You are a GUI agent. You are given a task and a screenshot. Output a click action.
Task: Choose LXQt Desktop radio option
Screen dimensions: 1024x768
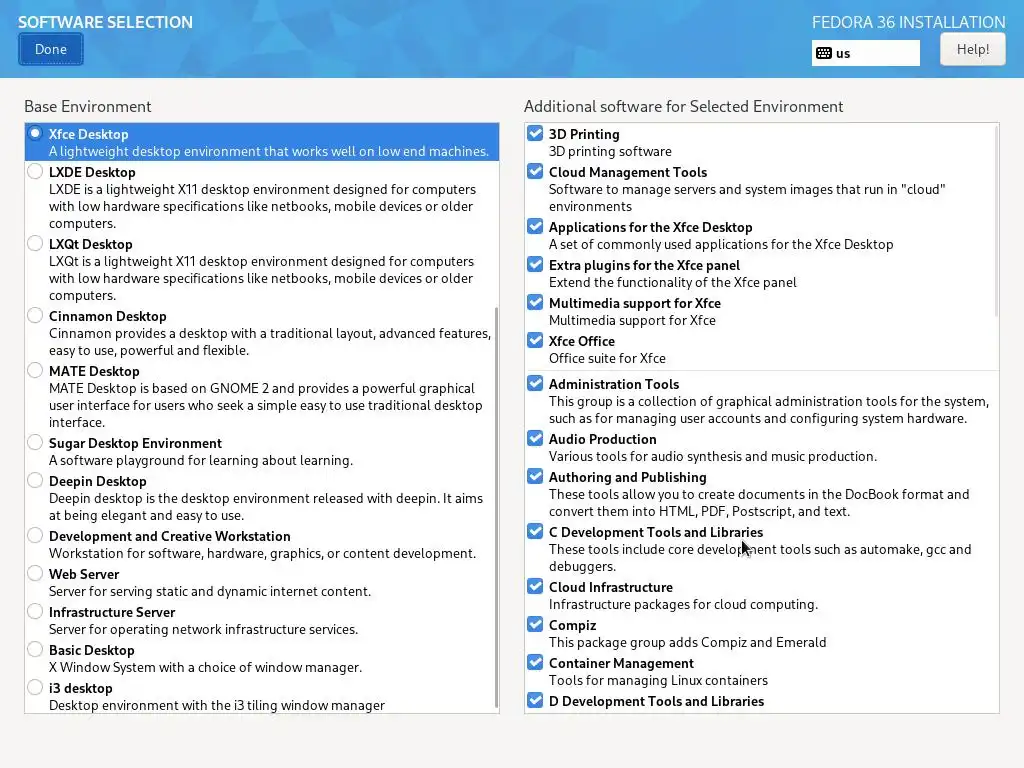pyautogui.click(x=35, y=243)
